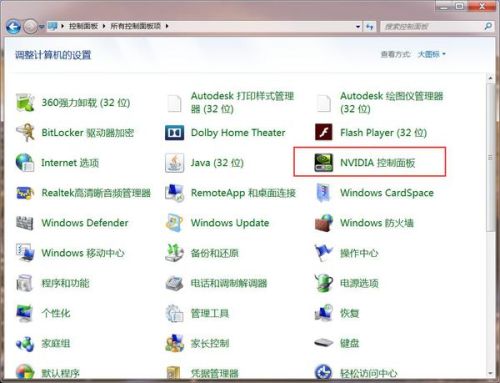Select the 所有控制面板项 breadcrumb item
The height and width of the screenshot is (383, 500).
135,26
